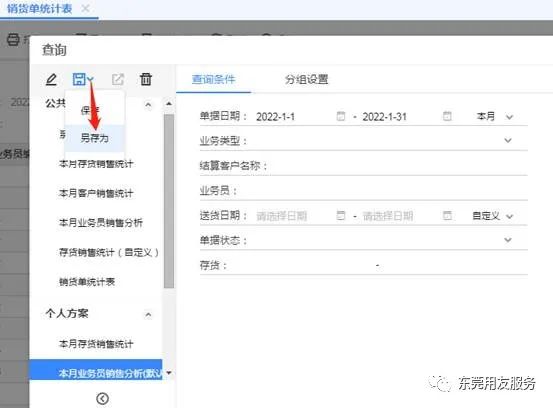Switch to 查询条件 tab
The height and width of the screenshot is (408, 553).
pyautogui.click(x=213, y=79)
